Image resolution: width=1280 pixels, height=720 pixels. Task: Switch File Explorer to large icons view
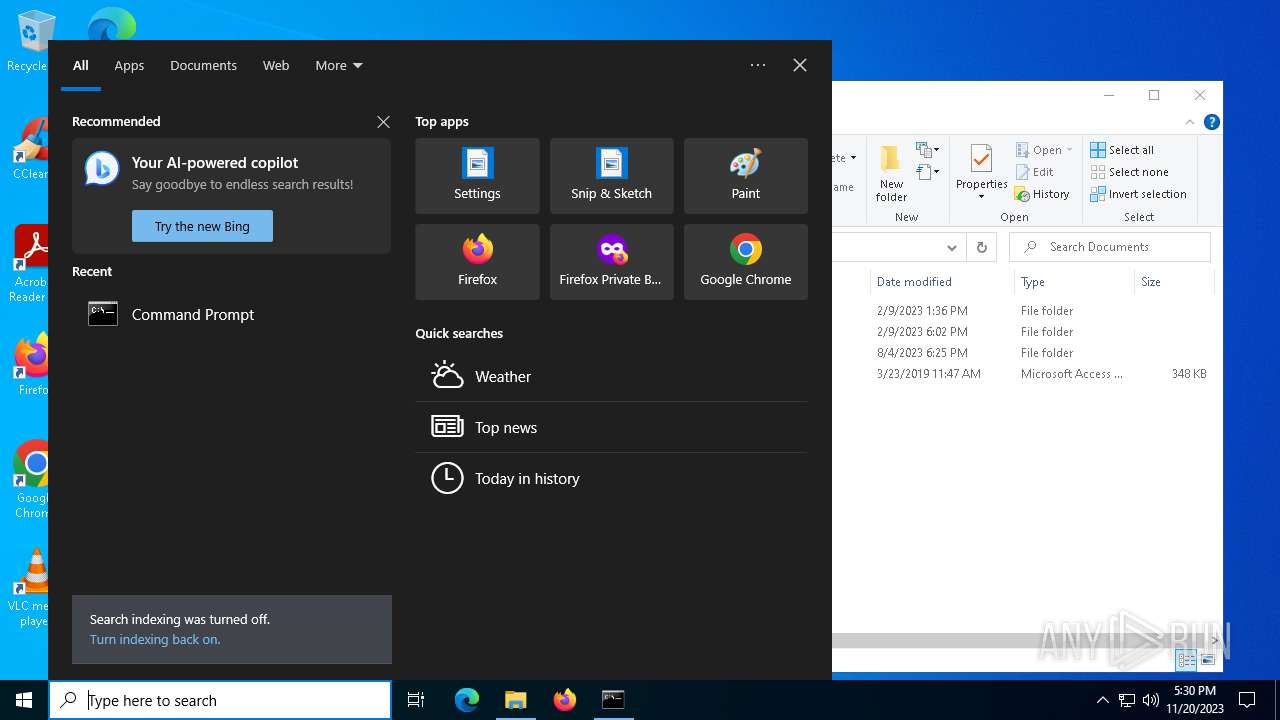click(x=1207, y=660)
